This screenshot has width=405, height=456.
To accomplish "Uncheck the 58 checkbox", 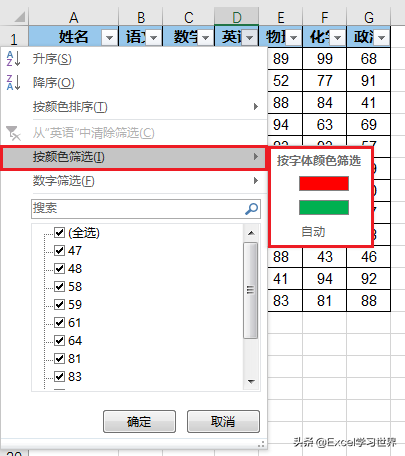I will coord(59,286).
